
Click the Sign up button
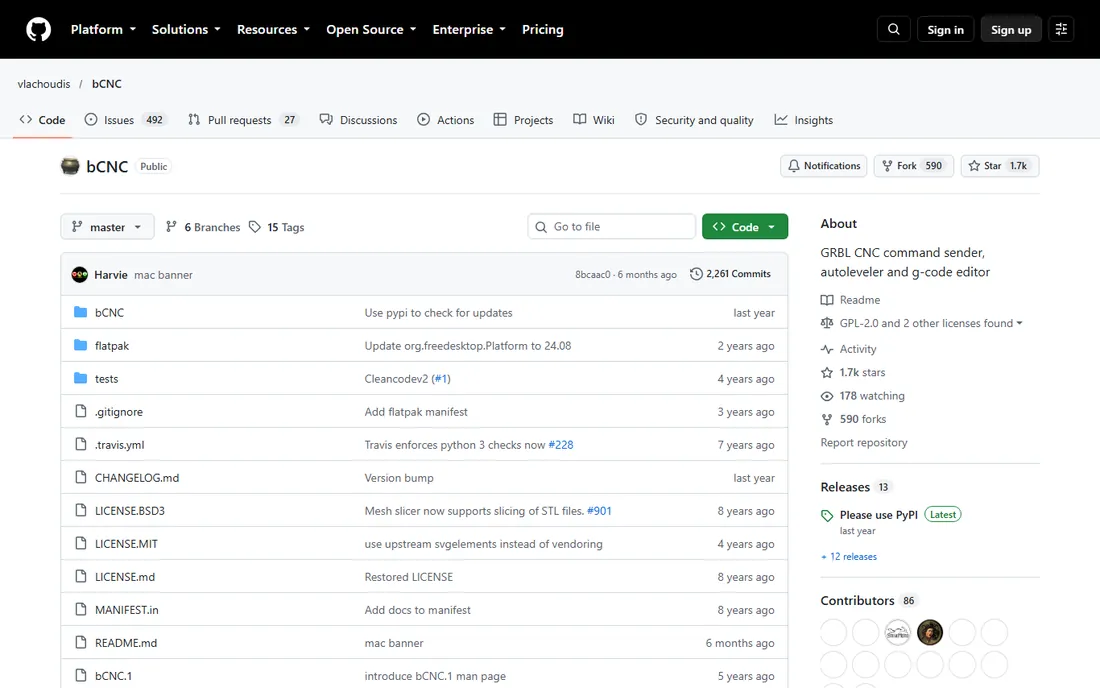click(x=1011, y=29)
